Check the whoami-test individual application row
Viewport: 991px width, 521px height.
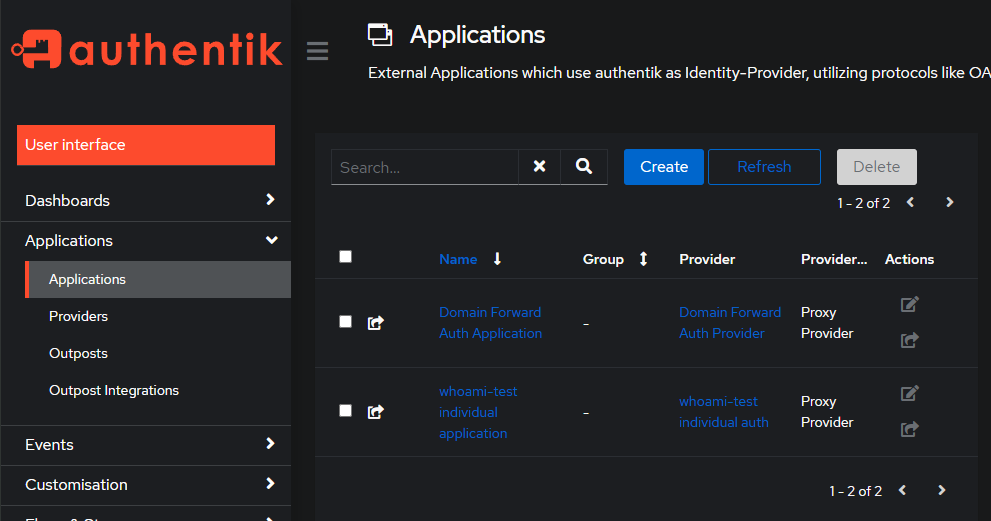tap(345, 411)
